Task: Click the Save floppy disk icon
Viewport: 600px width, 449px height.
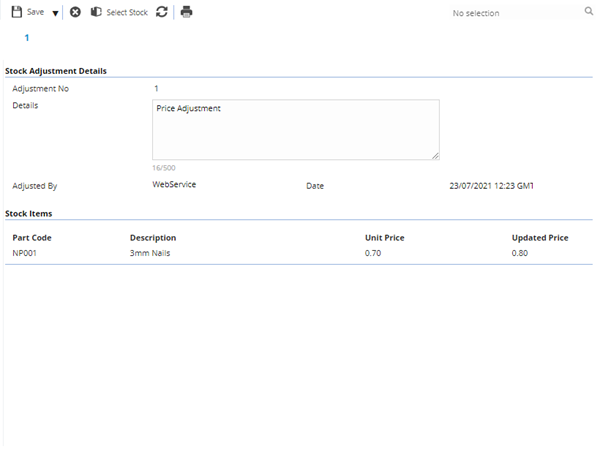Action: click(17, 12)
